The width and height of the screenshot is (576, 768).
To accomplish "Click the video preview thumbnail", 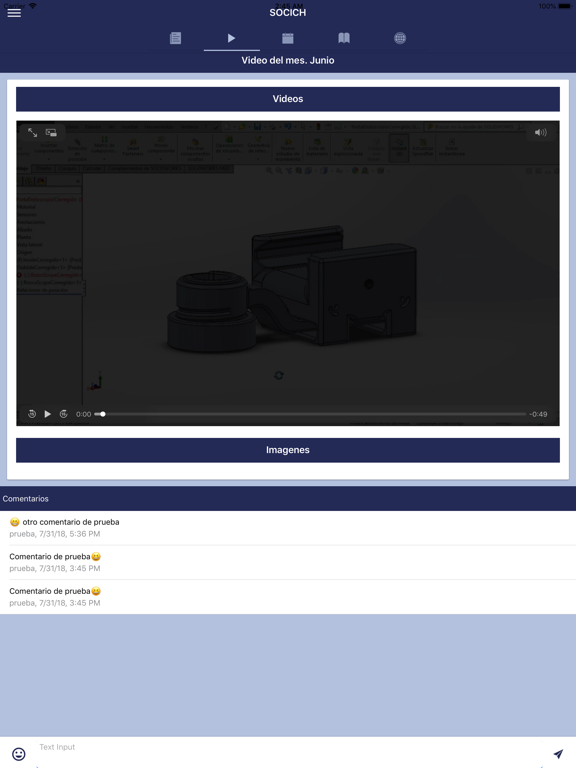I will pyautogui.click(x=288, y=273).
